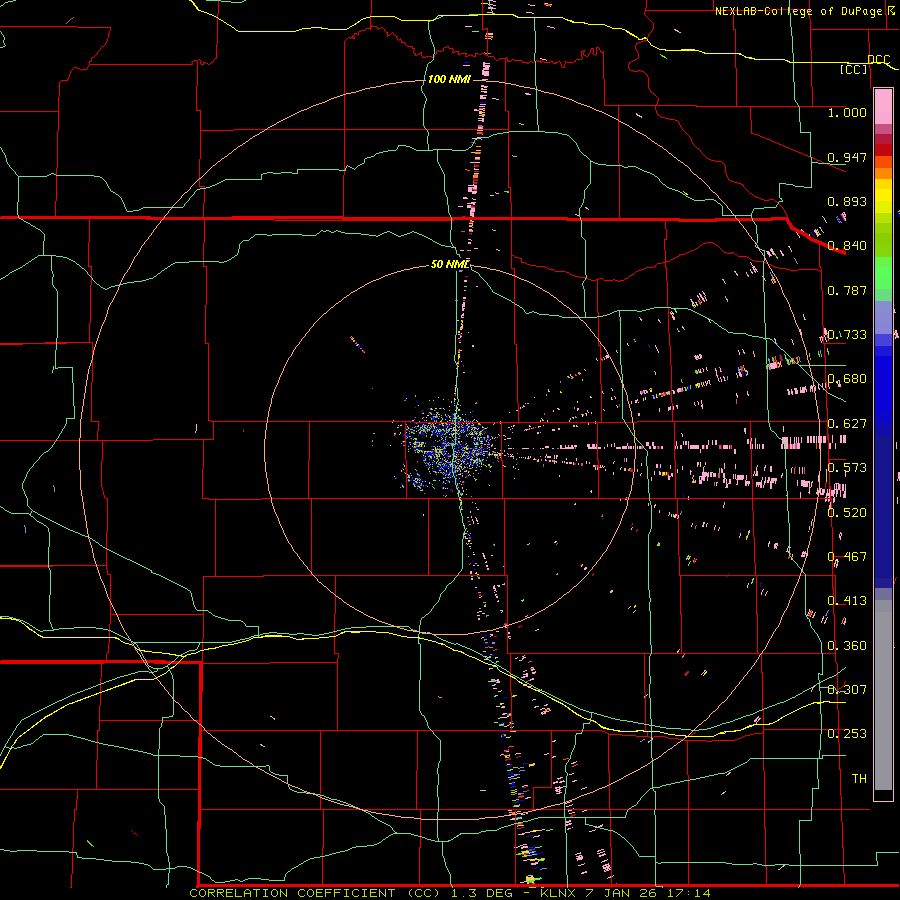The height and width of the screenshot is (900, 900).
Task: Click the 100 NMI range ring label
Action: (449, 79)
